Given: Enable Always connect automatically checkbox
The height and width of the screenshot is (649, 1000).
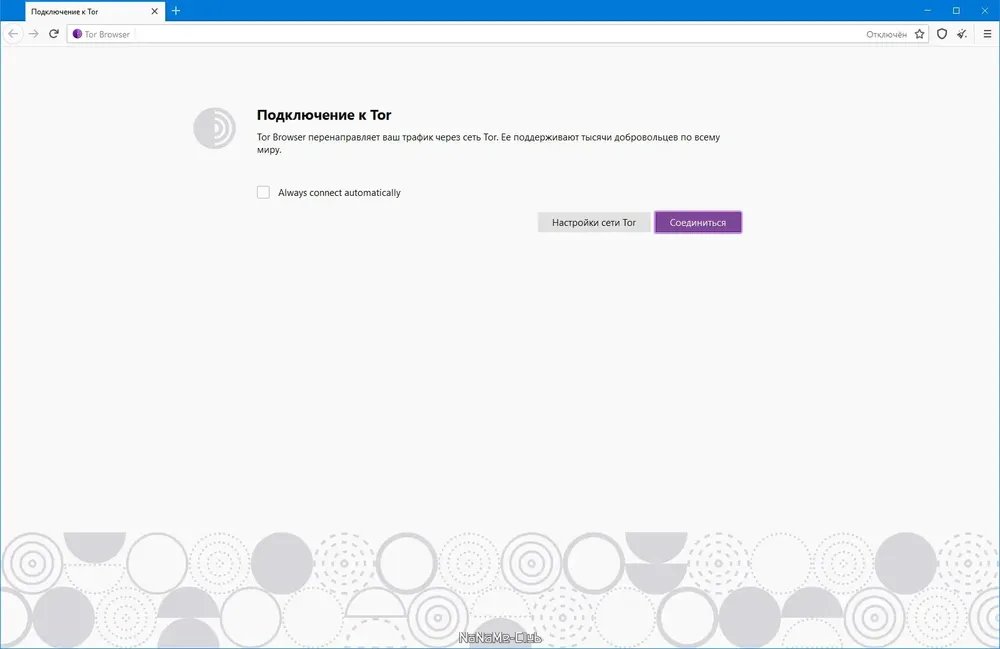Looking at the screenshot, I should pos(263,192).
